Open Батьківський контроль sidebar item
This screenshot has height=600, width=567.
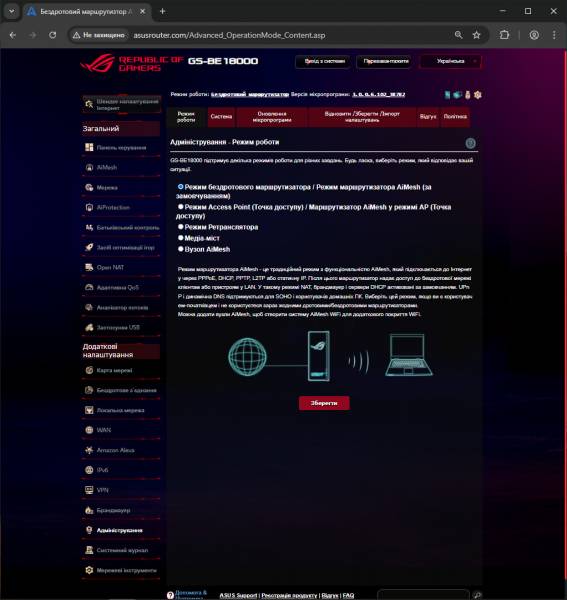(121, 227)
